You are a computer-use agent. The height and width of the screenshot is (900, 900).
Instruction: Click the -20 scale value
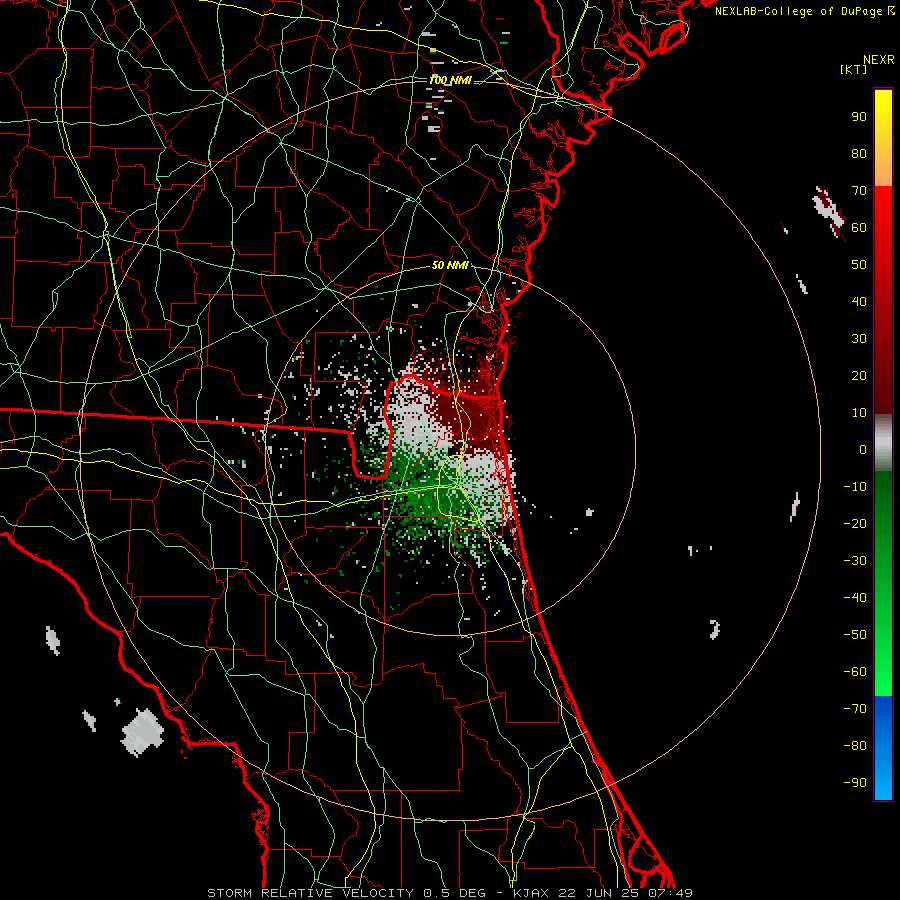[855, 523]
